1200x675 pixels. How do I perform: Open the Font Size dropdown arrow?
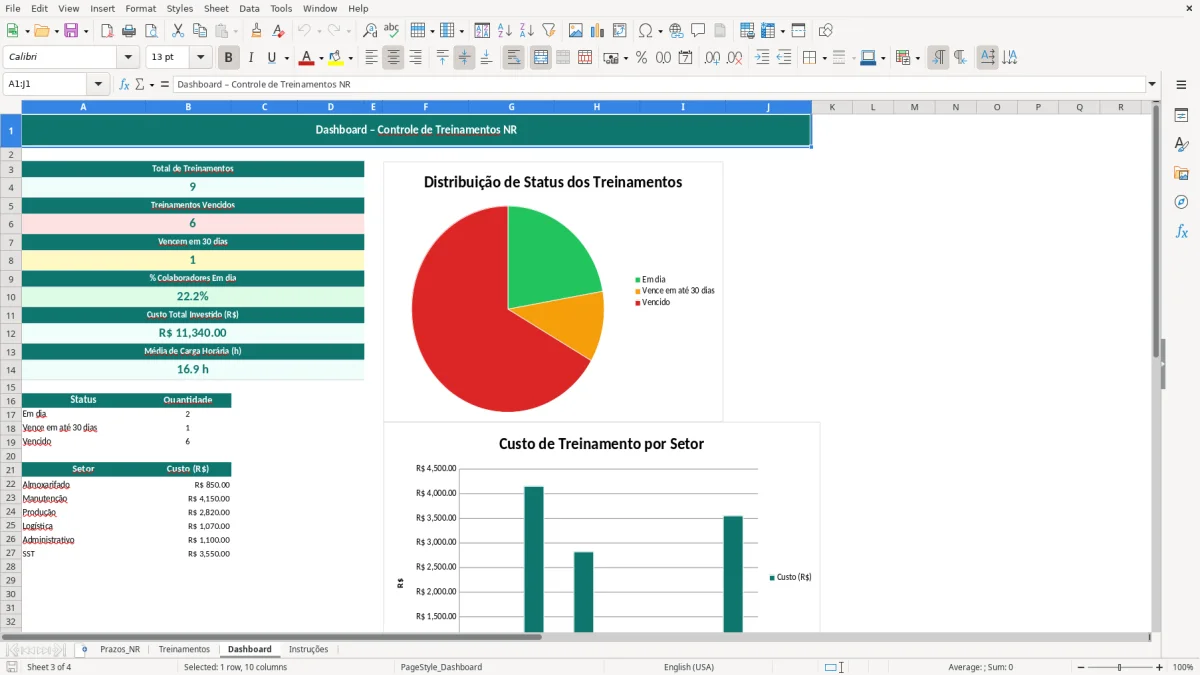[x=201, y=58]
